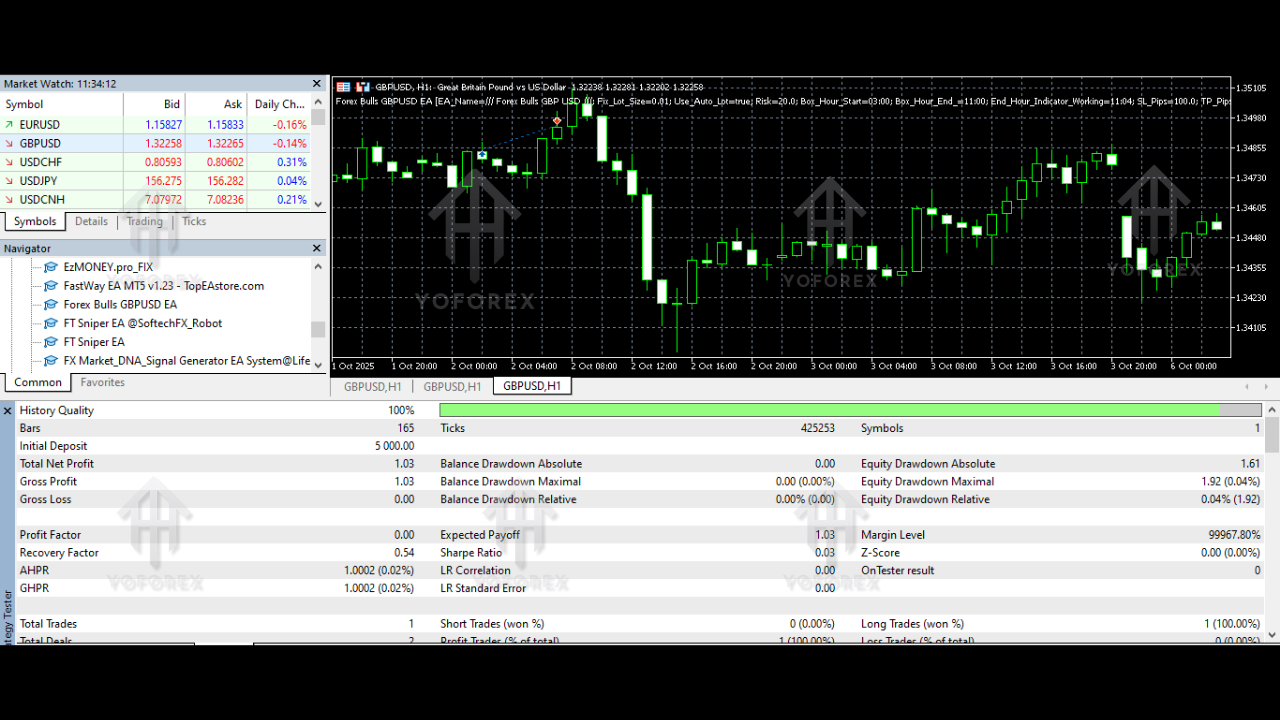1280x720 pixels.
Task: Select the Details tab in Market Watch
Action: pyautogui.click(x=91, y=221)
